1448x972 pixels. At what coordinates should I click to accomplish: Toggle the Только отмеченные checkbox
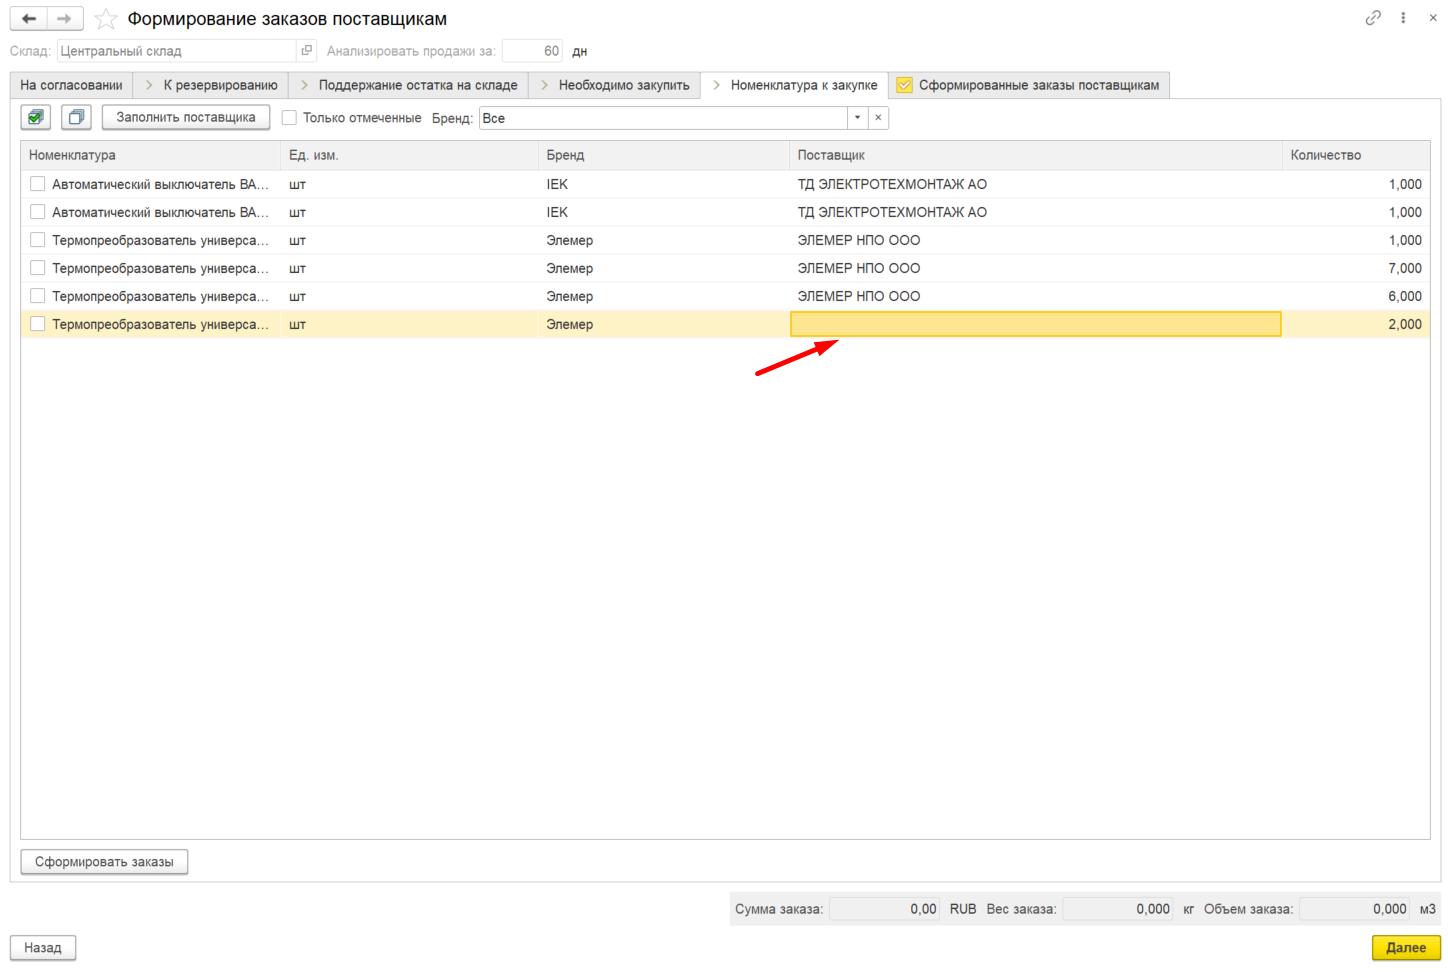pyautogui.click(x=289, y=118)
